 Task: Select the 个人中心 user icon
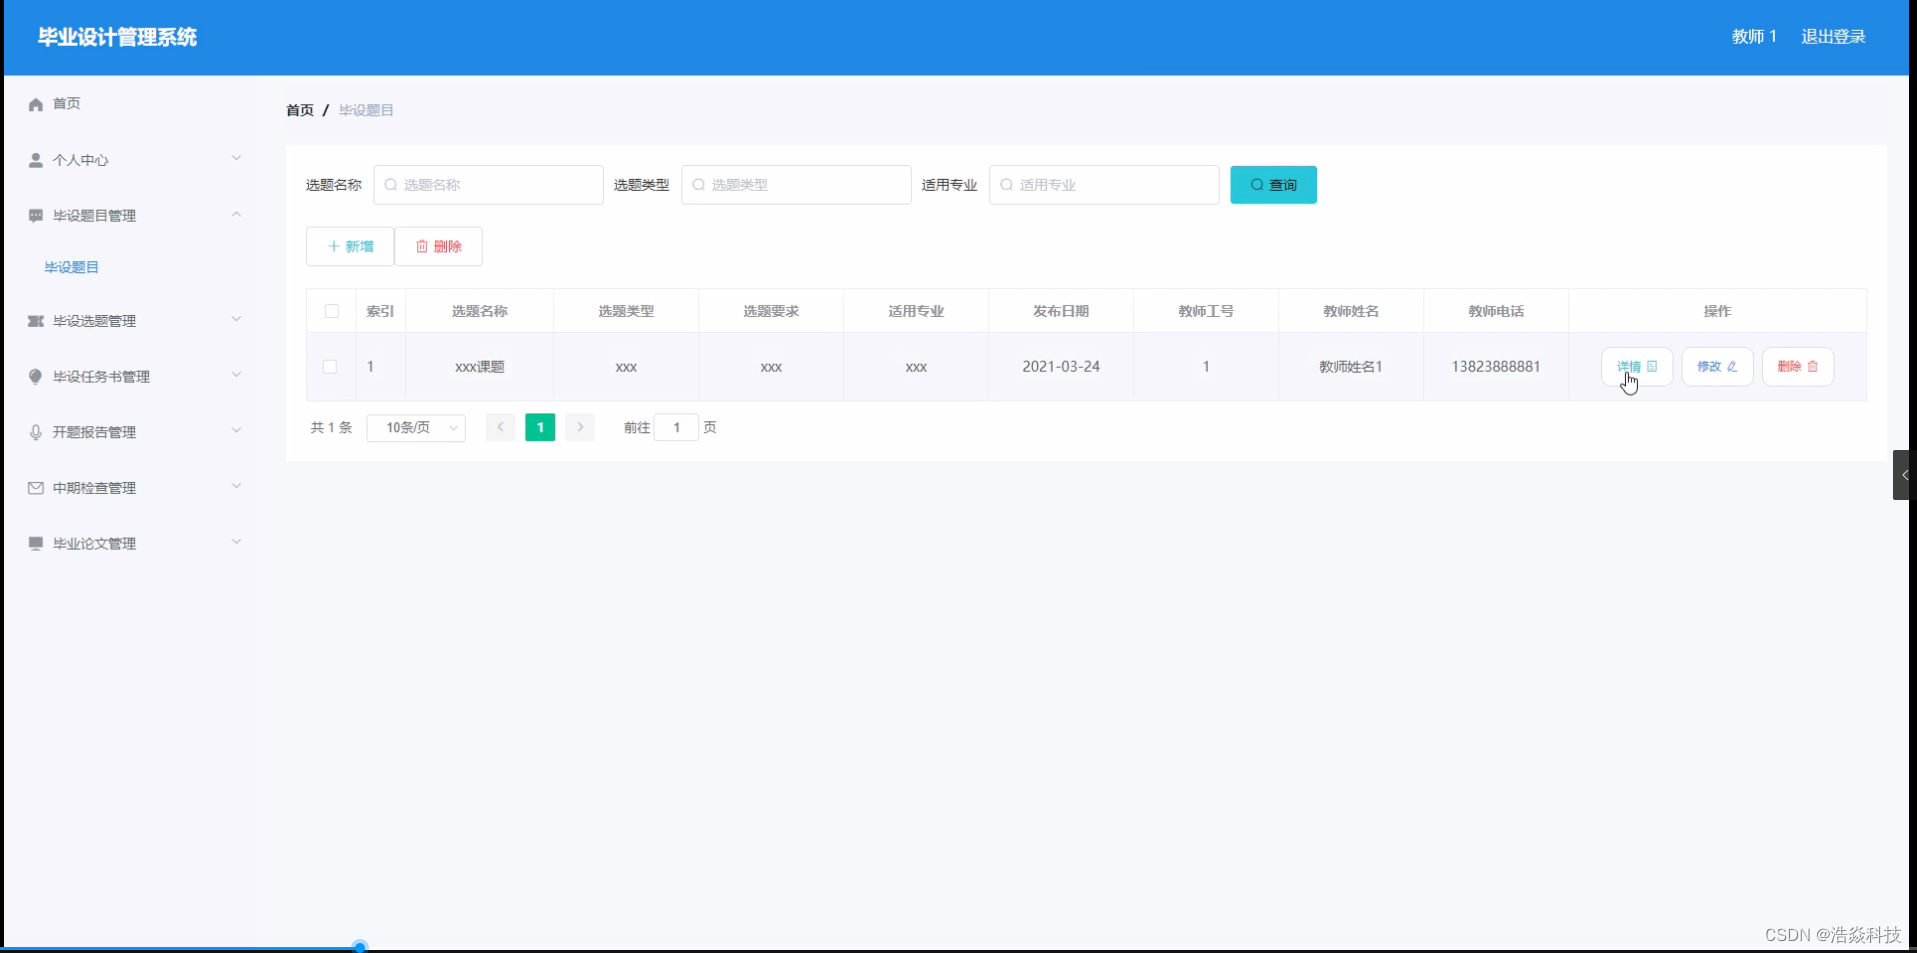click(x=36, y=159)
